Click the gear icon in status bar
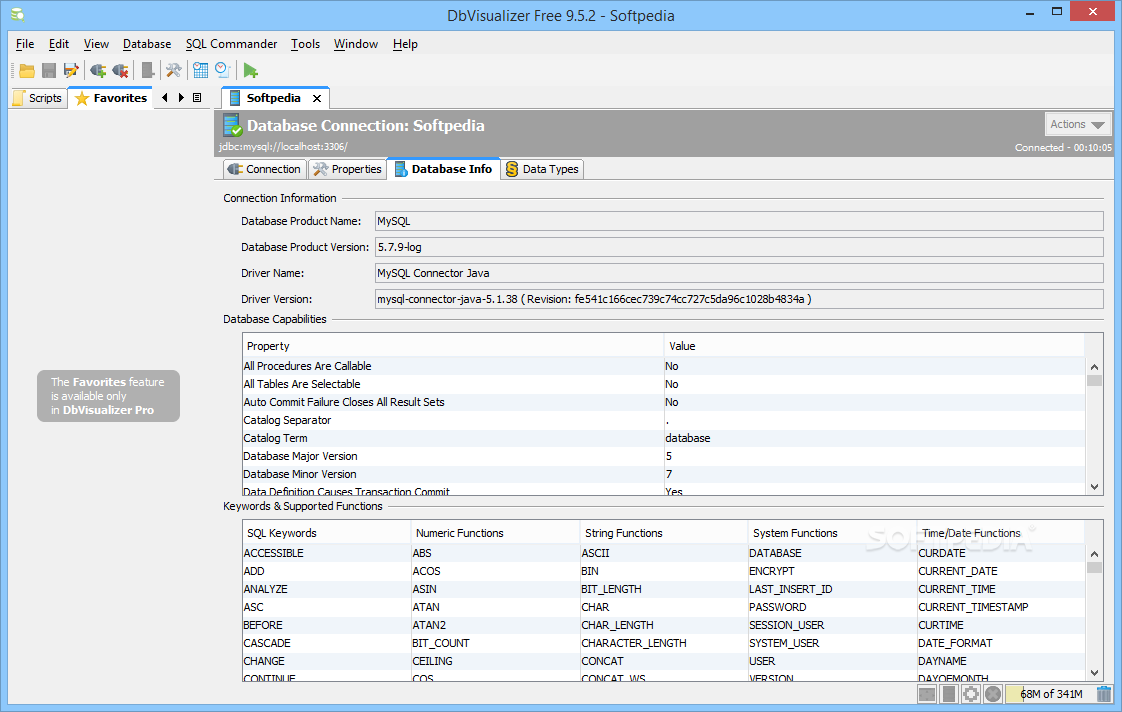Screen dimensions: 1122x712 click(x=971, y=693)
